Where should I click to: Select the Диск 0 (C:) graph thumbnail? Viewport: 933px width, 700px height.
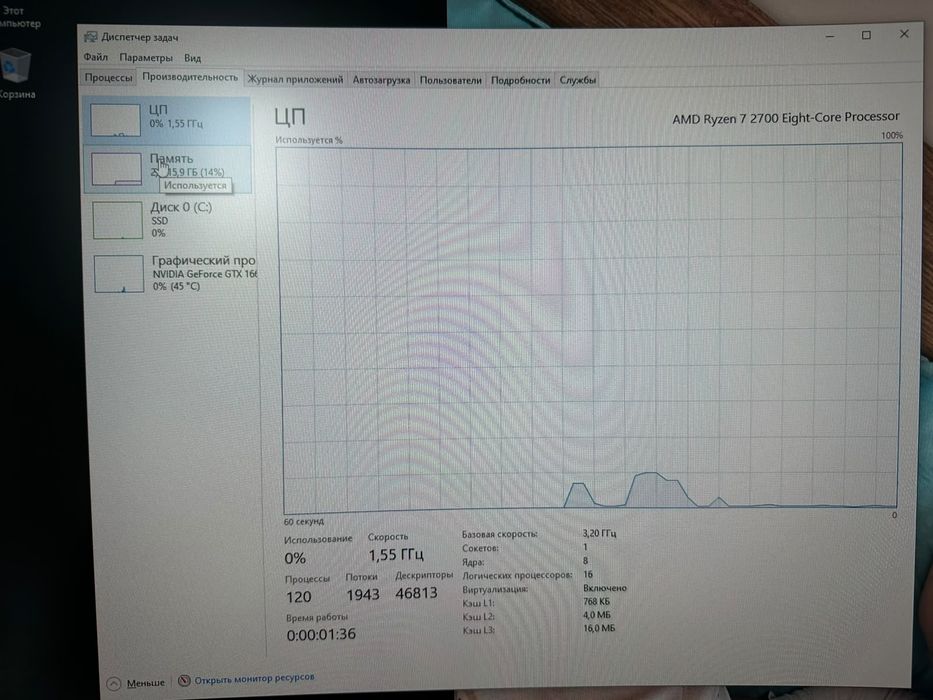117,220
